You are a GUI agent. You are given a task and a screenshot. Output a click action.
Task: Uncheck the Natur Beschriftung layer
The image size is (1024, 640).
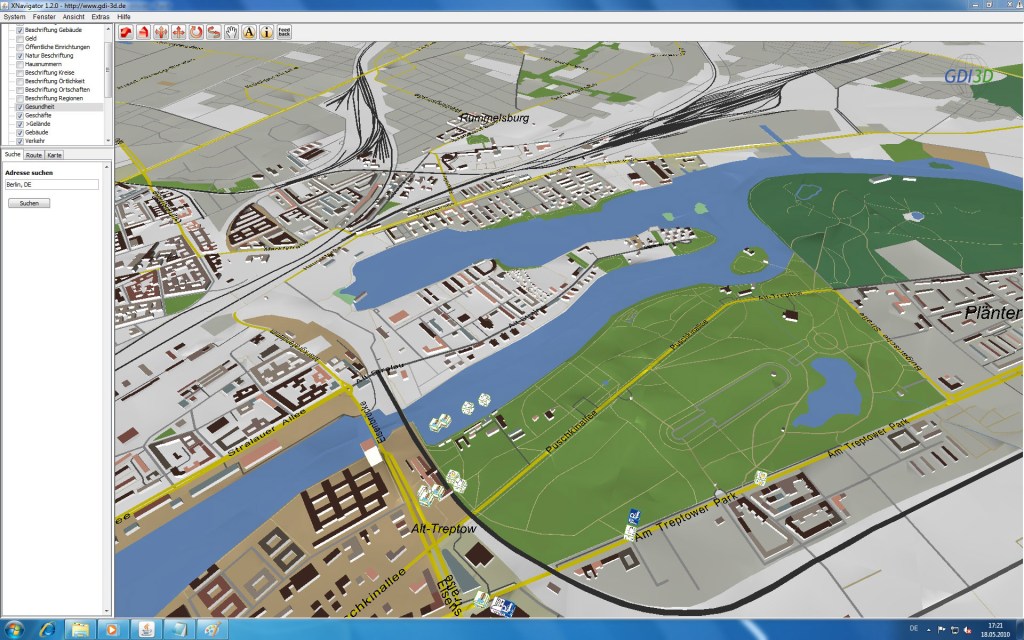tap(20, 56)
